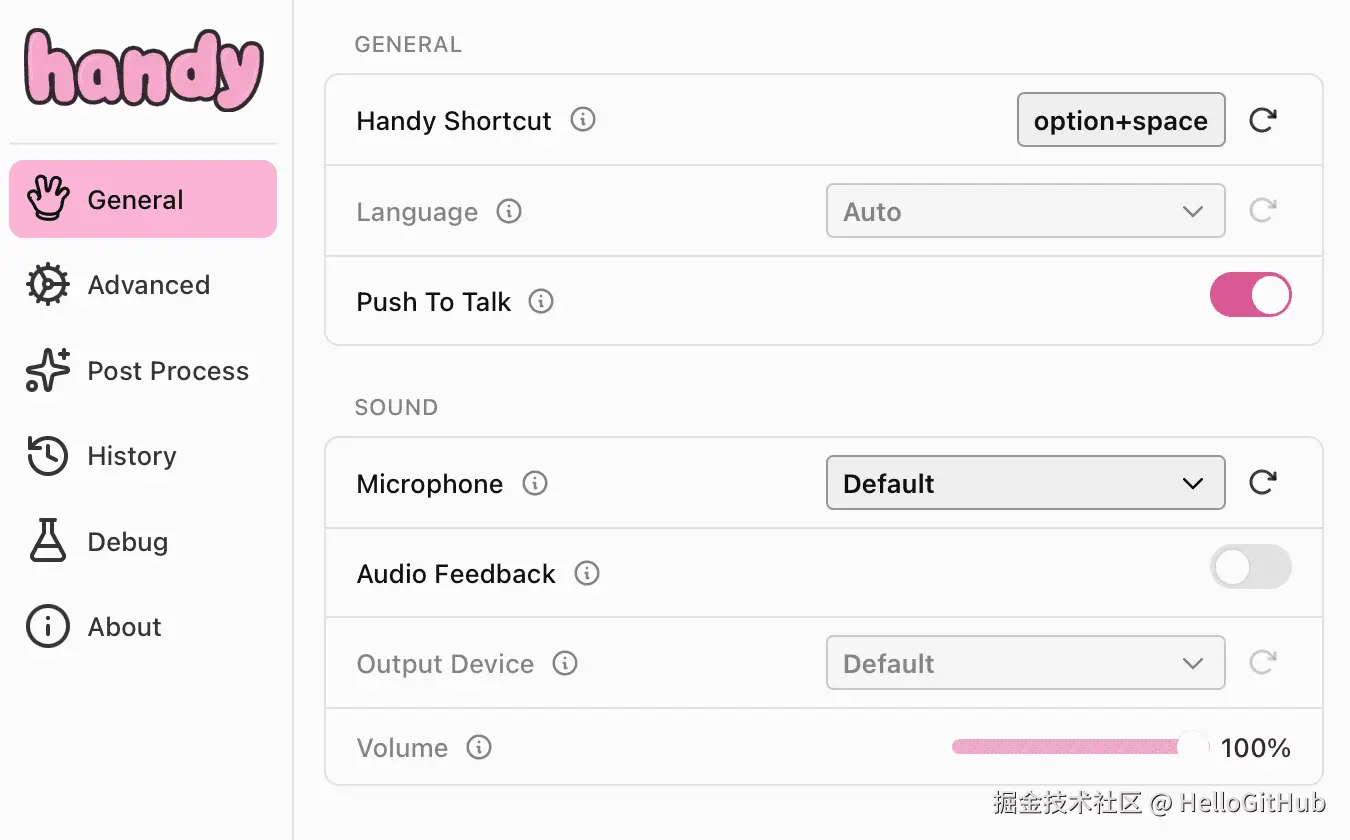Open the Output Device dropdown
Screen dimensions: 1350x840
[x=1025, y=663]
